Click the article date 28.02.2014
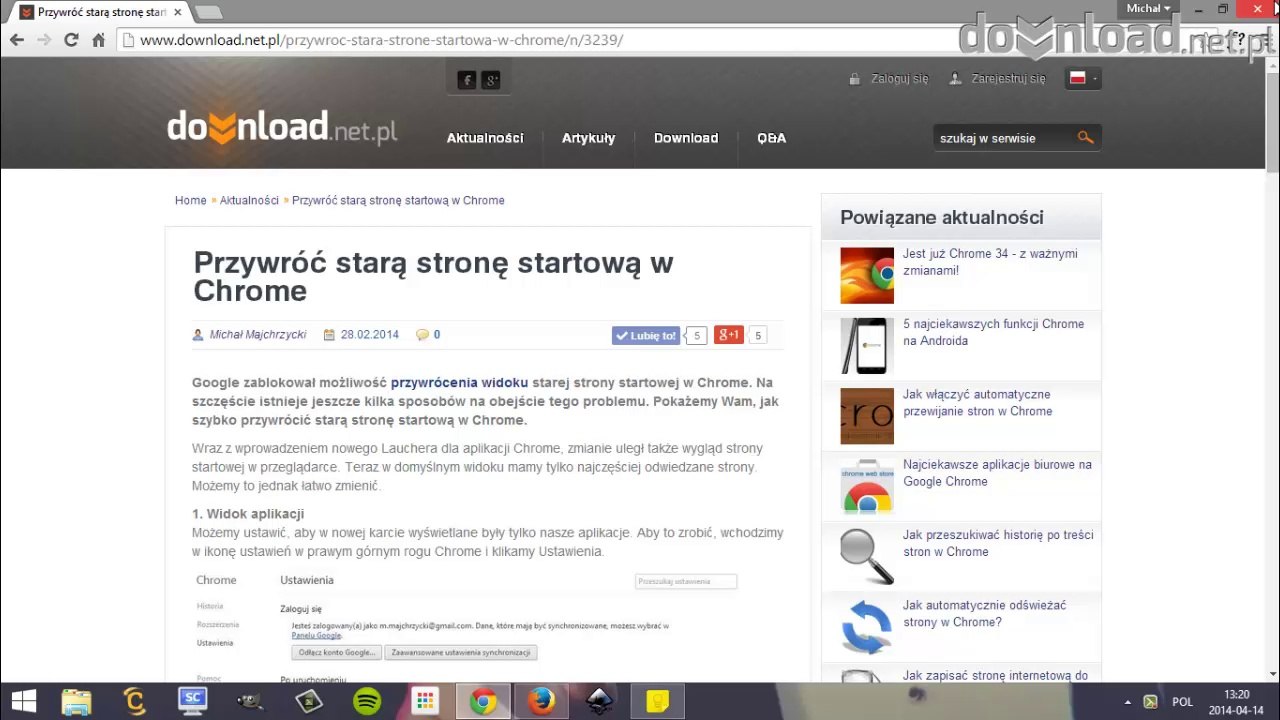 [x=370, y=335]
